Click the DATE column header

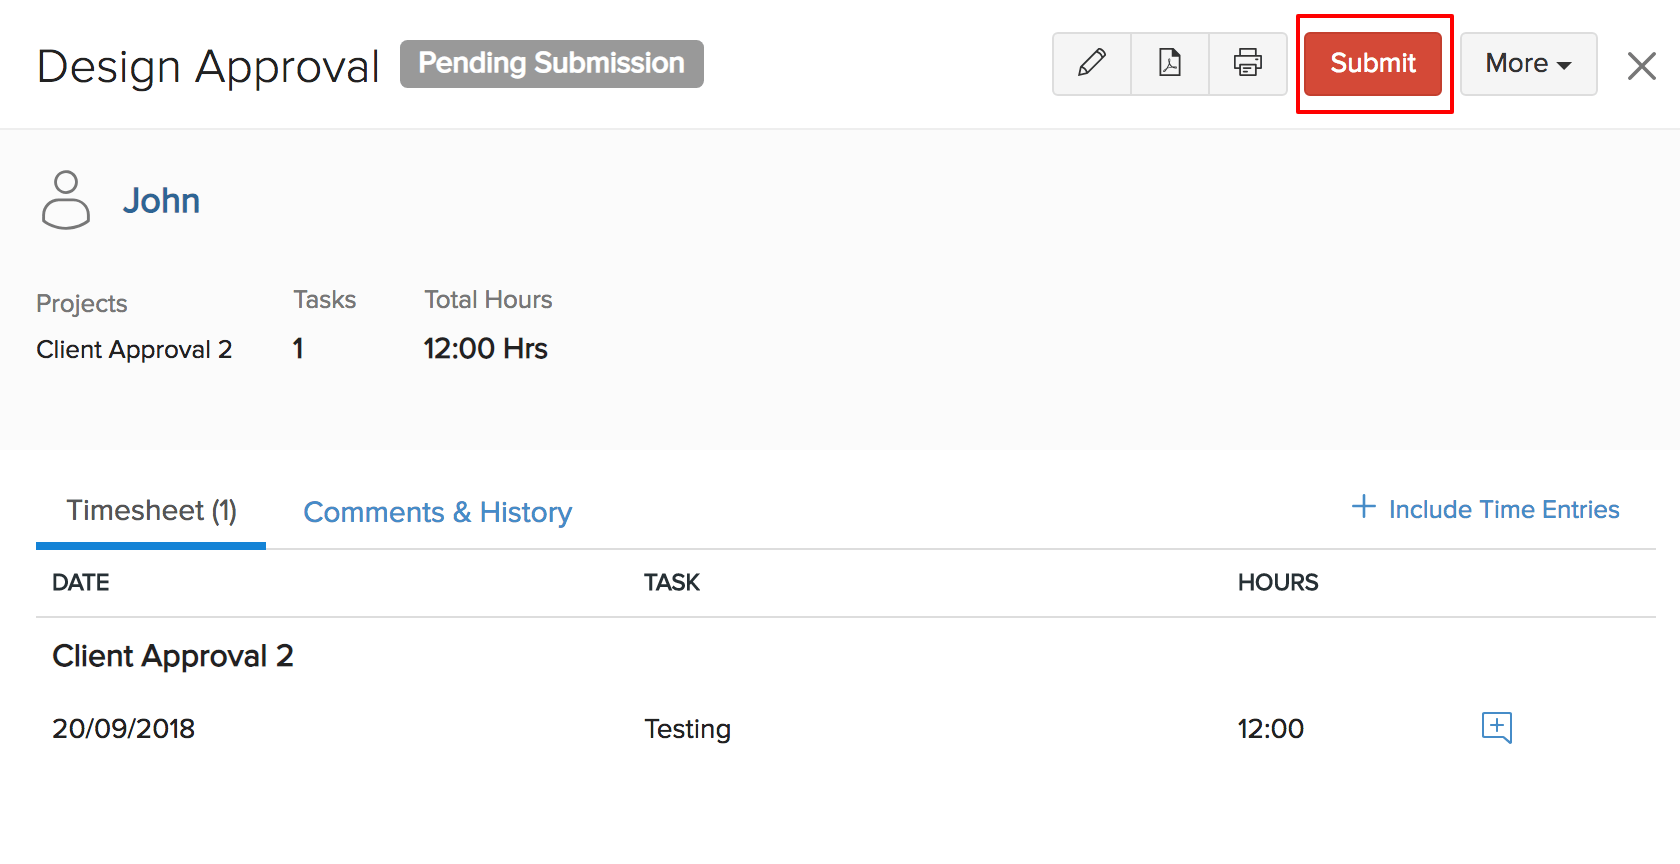81,583
